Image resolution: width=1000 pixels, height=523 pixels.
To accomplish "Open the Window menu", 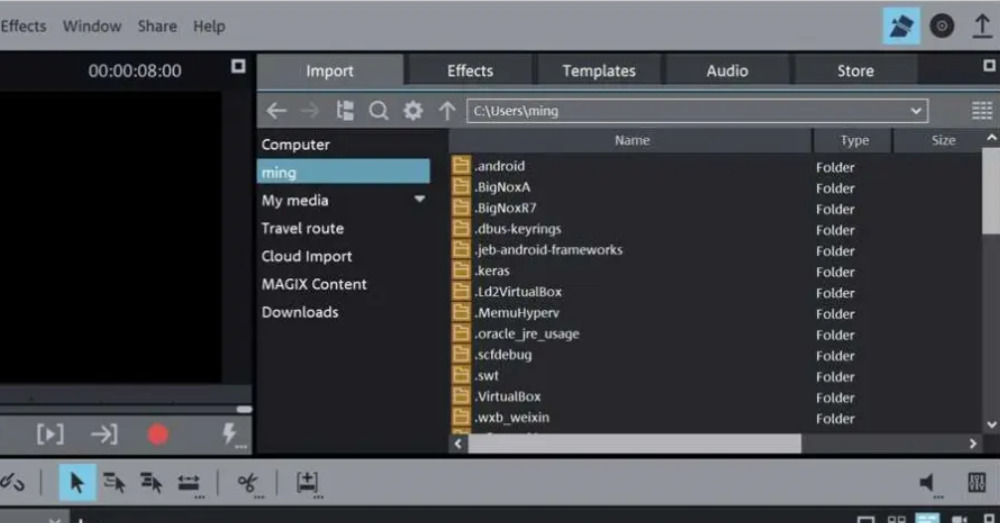I will (x=92, y=26).
